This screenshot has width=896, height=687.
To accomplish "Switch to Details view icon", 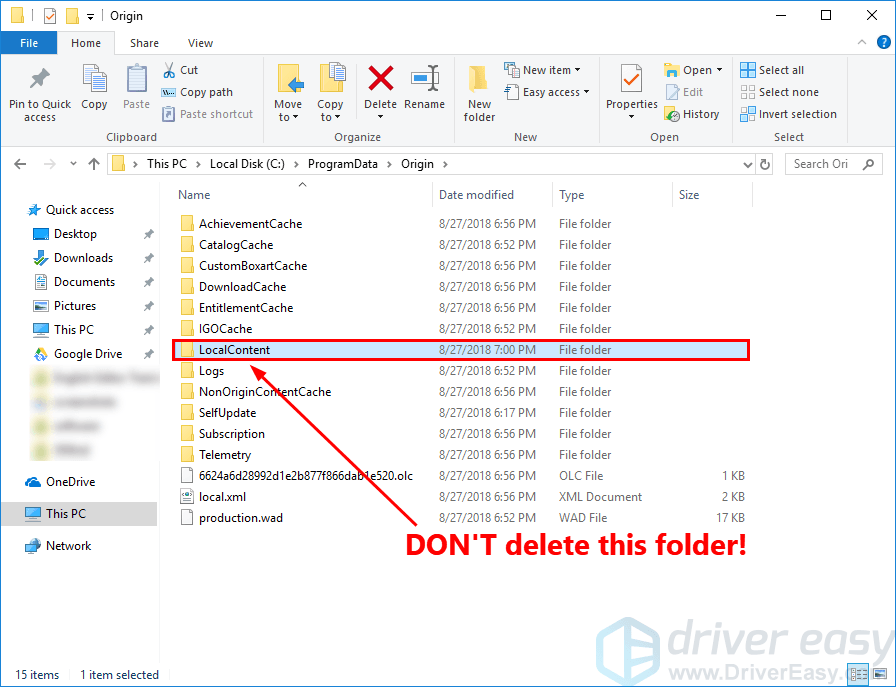I will pyautogui.click(x=859, y=675).
